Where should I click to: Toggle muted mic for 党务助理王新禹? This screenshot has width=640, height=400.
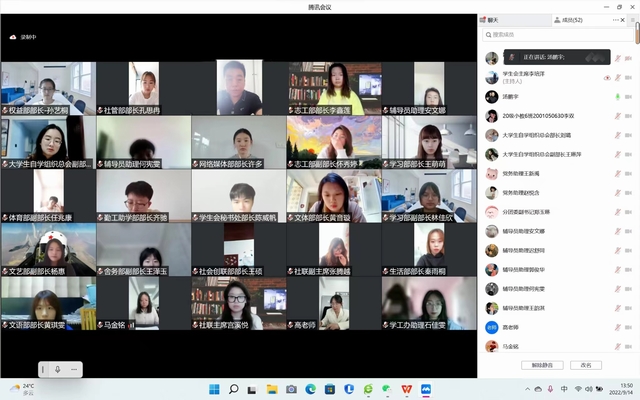tap(618, 174)
